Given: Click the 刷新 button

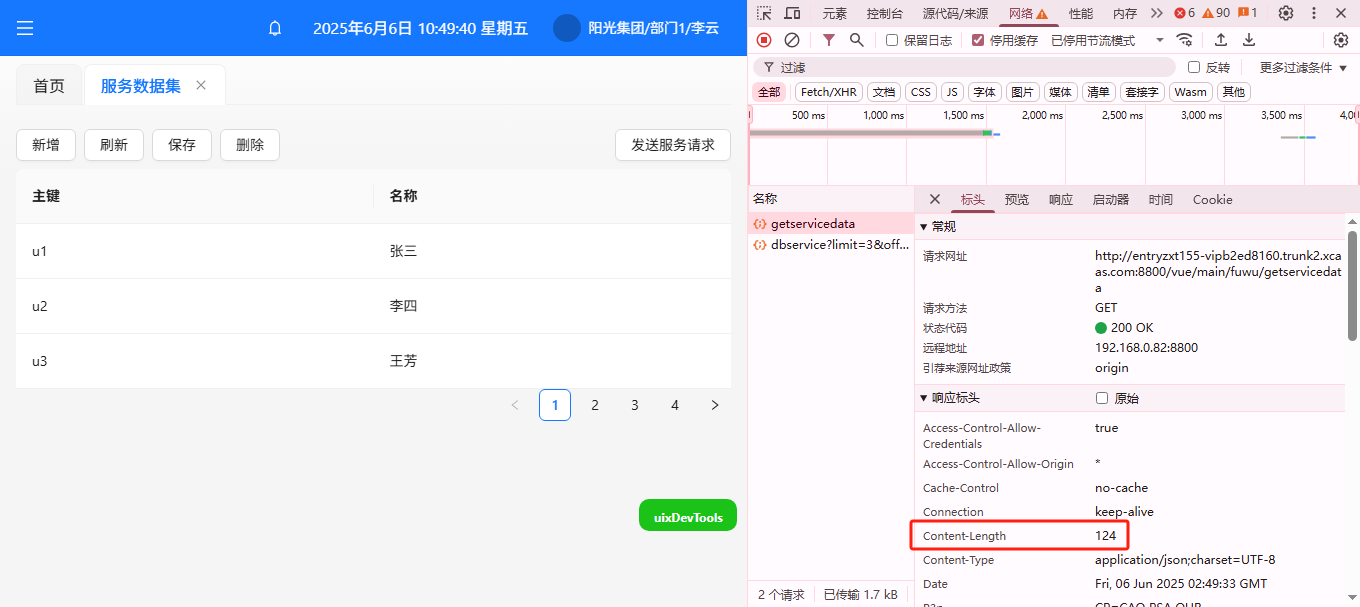Looking at the screenshot, I should (x=114, y=145).
